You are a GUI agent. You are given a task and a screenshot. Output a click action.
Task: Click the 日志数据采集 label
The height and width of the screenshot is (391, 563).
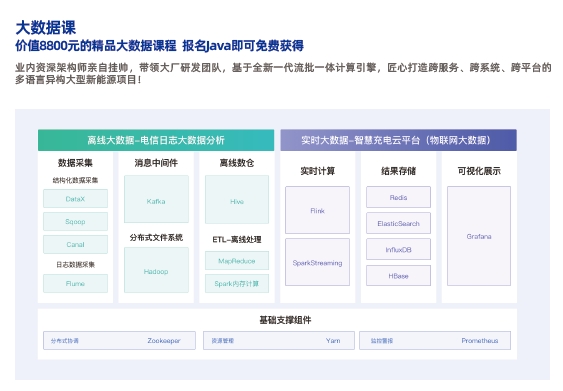75,265
